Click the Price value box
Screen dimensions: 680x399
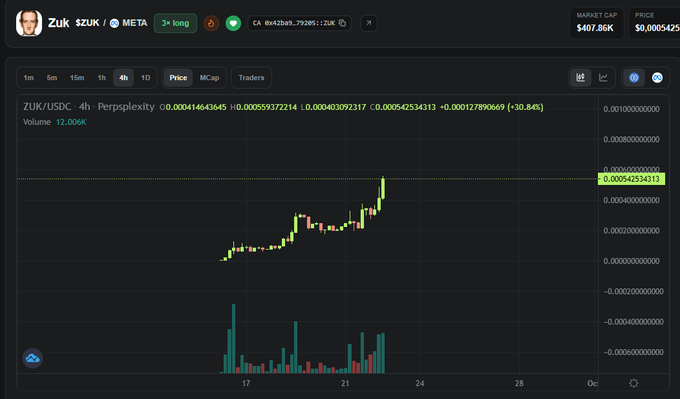[x=655, y=23]
